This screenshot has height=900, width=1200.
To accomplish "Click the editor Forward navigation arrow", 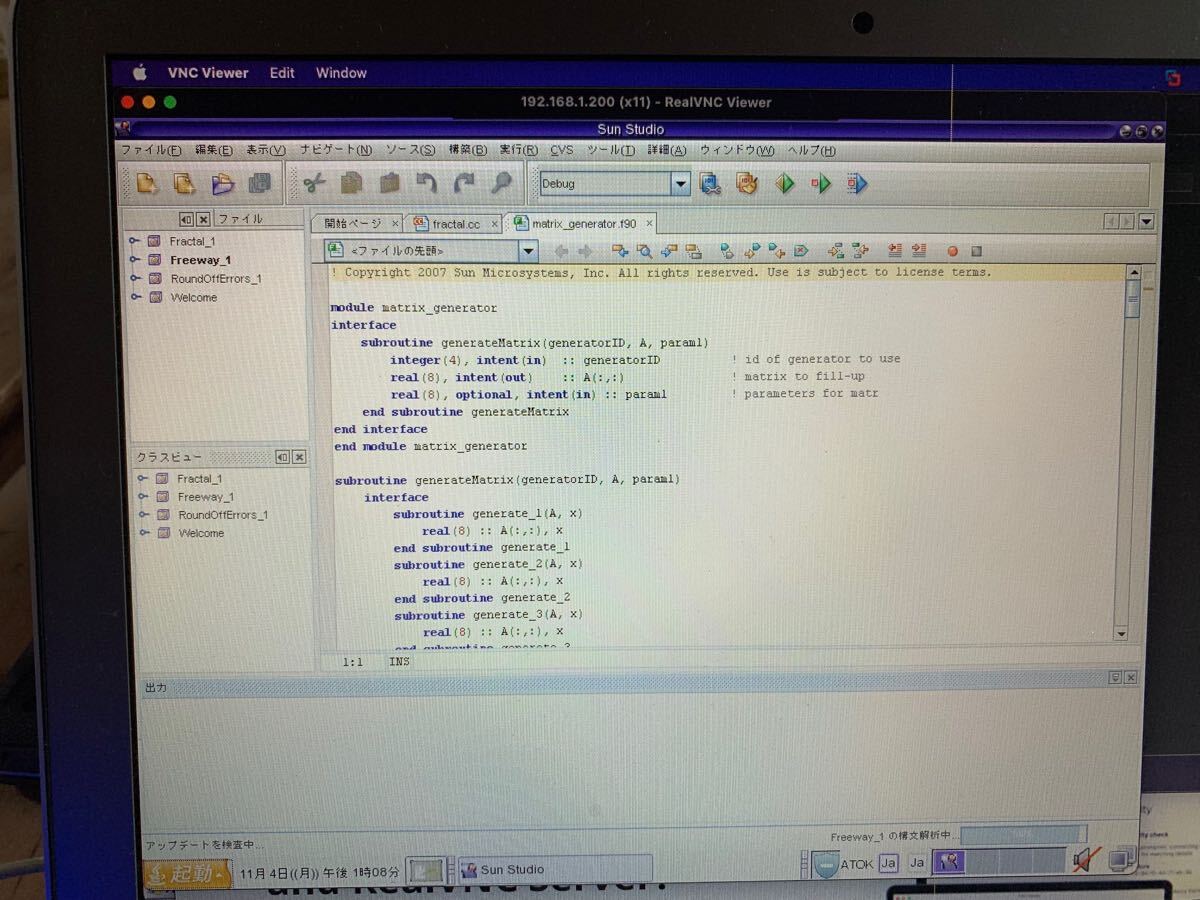I will 586,251.
